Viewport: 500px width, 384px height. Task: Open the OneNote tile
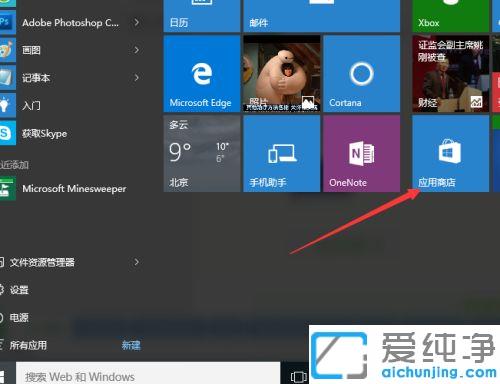361,154
